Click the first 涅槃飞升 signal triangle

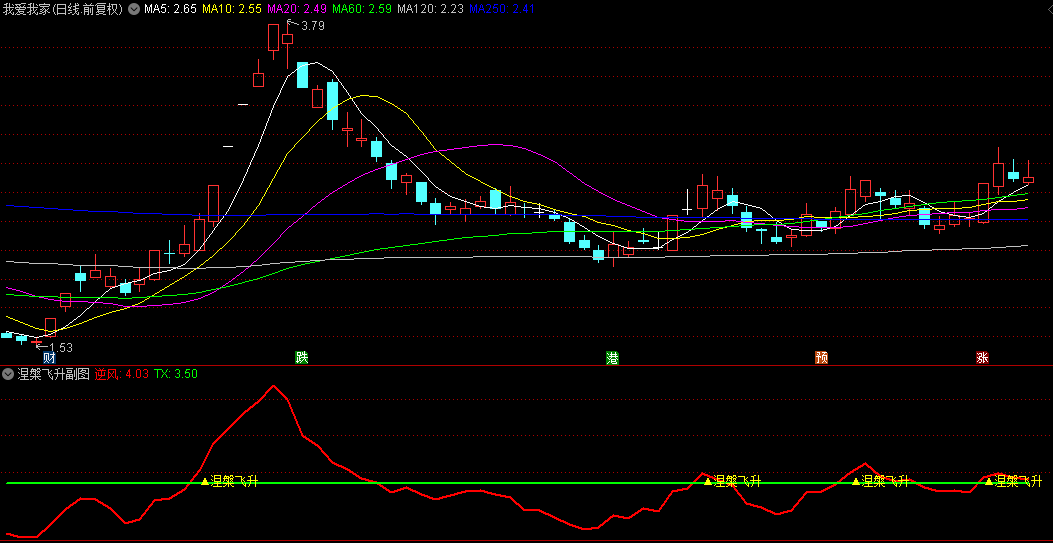point(205,481)
